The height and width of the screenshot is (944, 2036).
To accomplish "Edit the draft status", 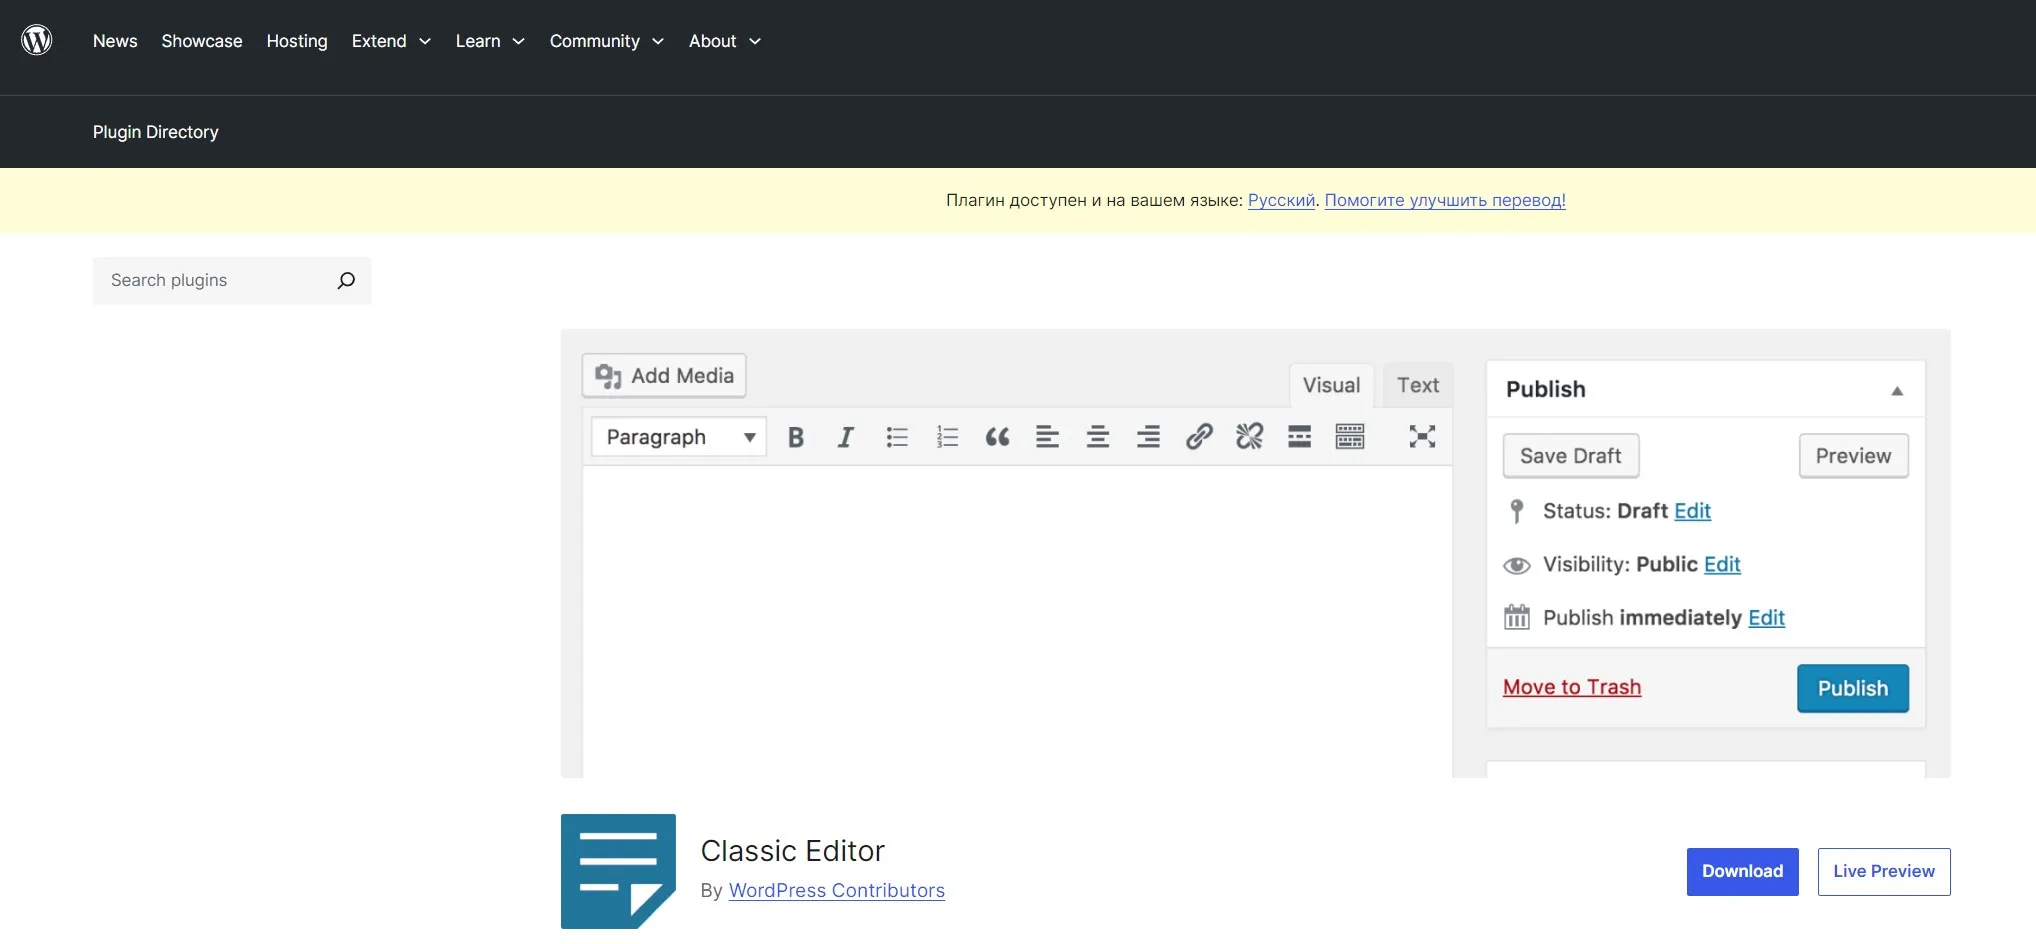I will [1693, 511].
